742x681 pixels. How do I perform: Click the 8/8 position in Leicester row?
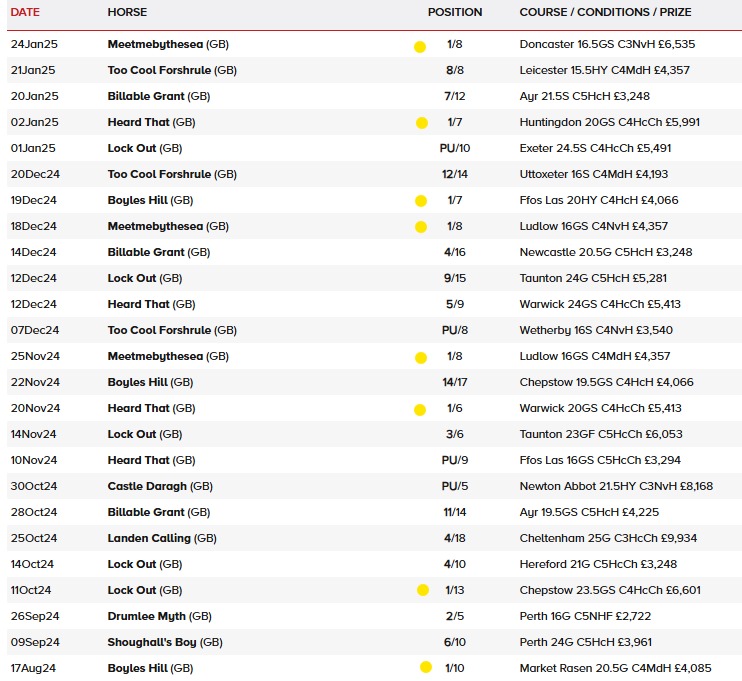click(455, 71)
